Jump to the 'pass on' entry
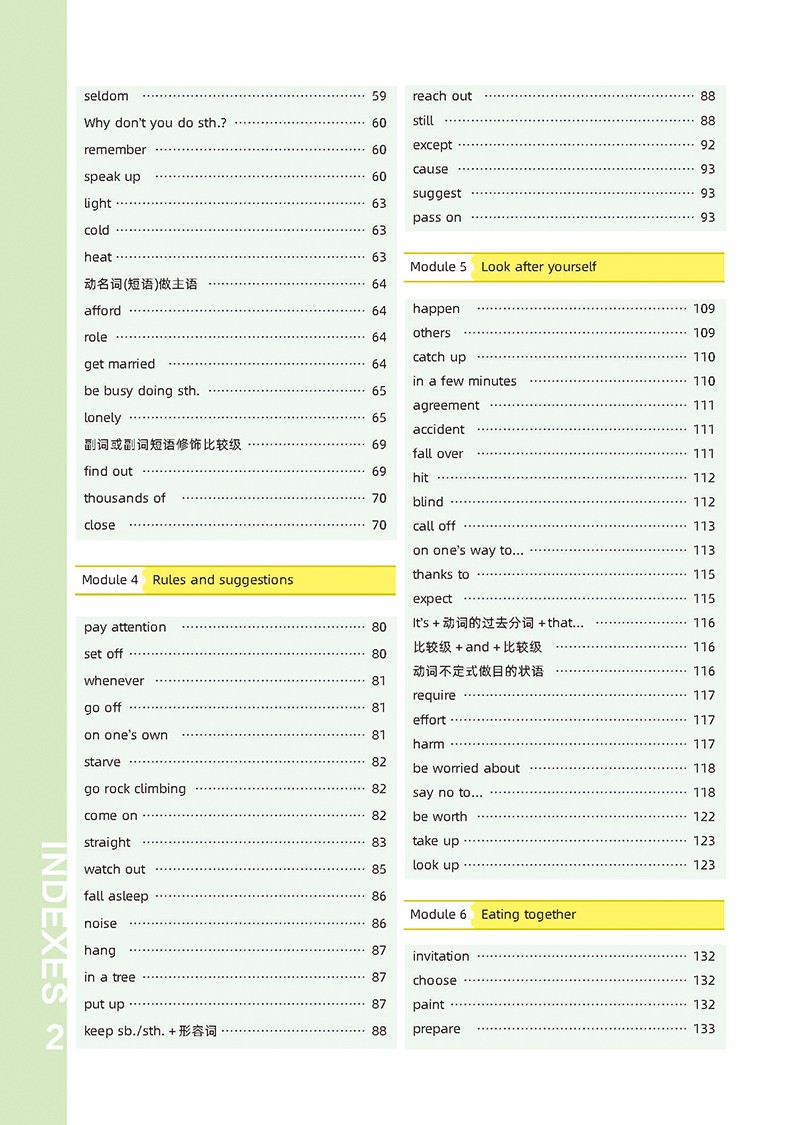Screen dimensions: 800x1125 [437, 217]
